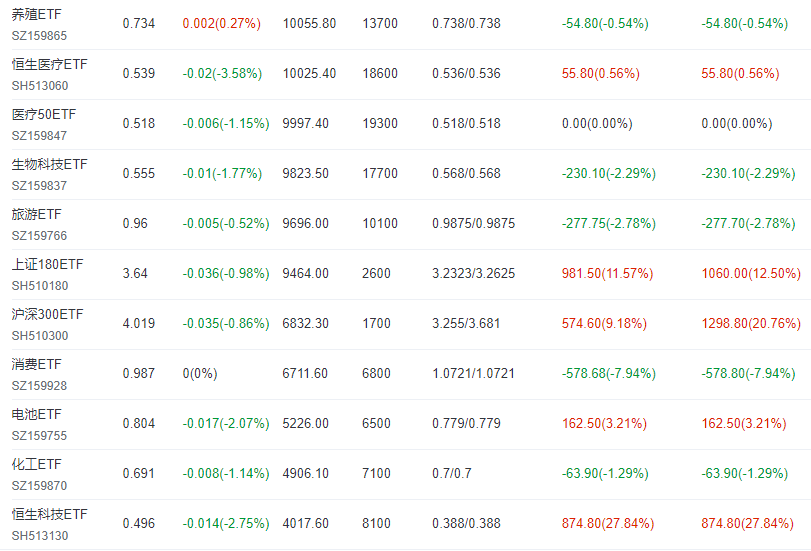
Task: Click the 0(0%) change for 消费ETF
Action: coord(200,374)
